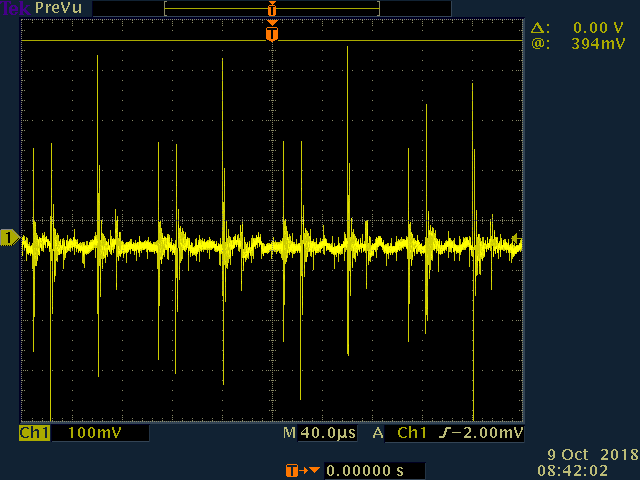Click the 394mV cursor position readout

tap(599, 45)
